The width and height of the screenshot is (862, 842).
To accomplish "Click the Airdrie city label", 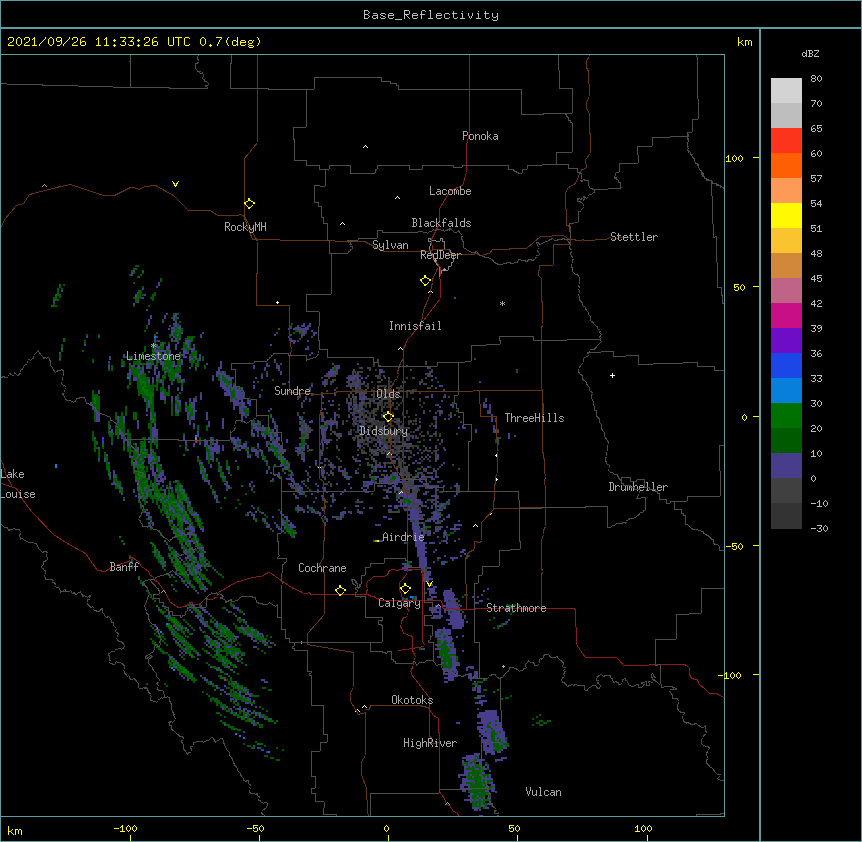I will (x=403, y=537).
